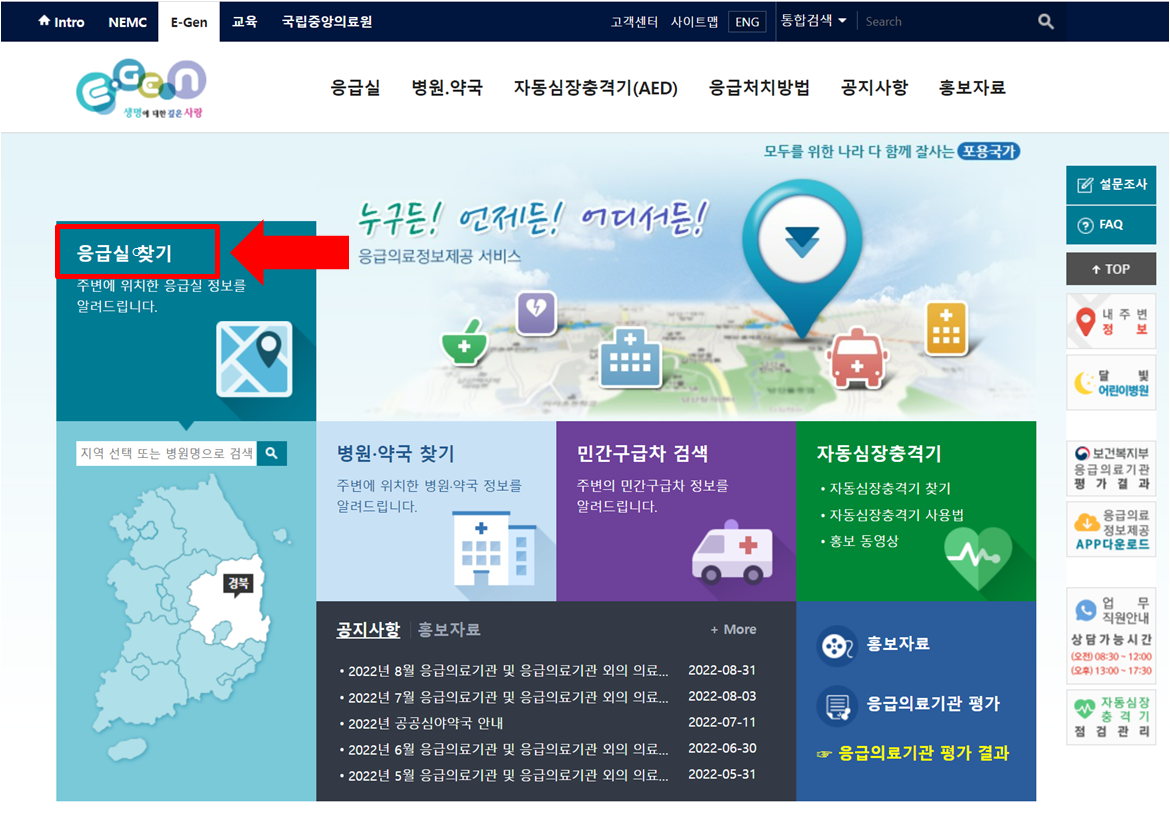Click + More in the notice board
1170x813 pixels.
[733, 630]
